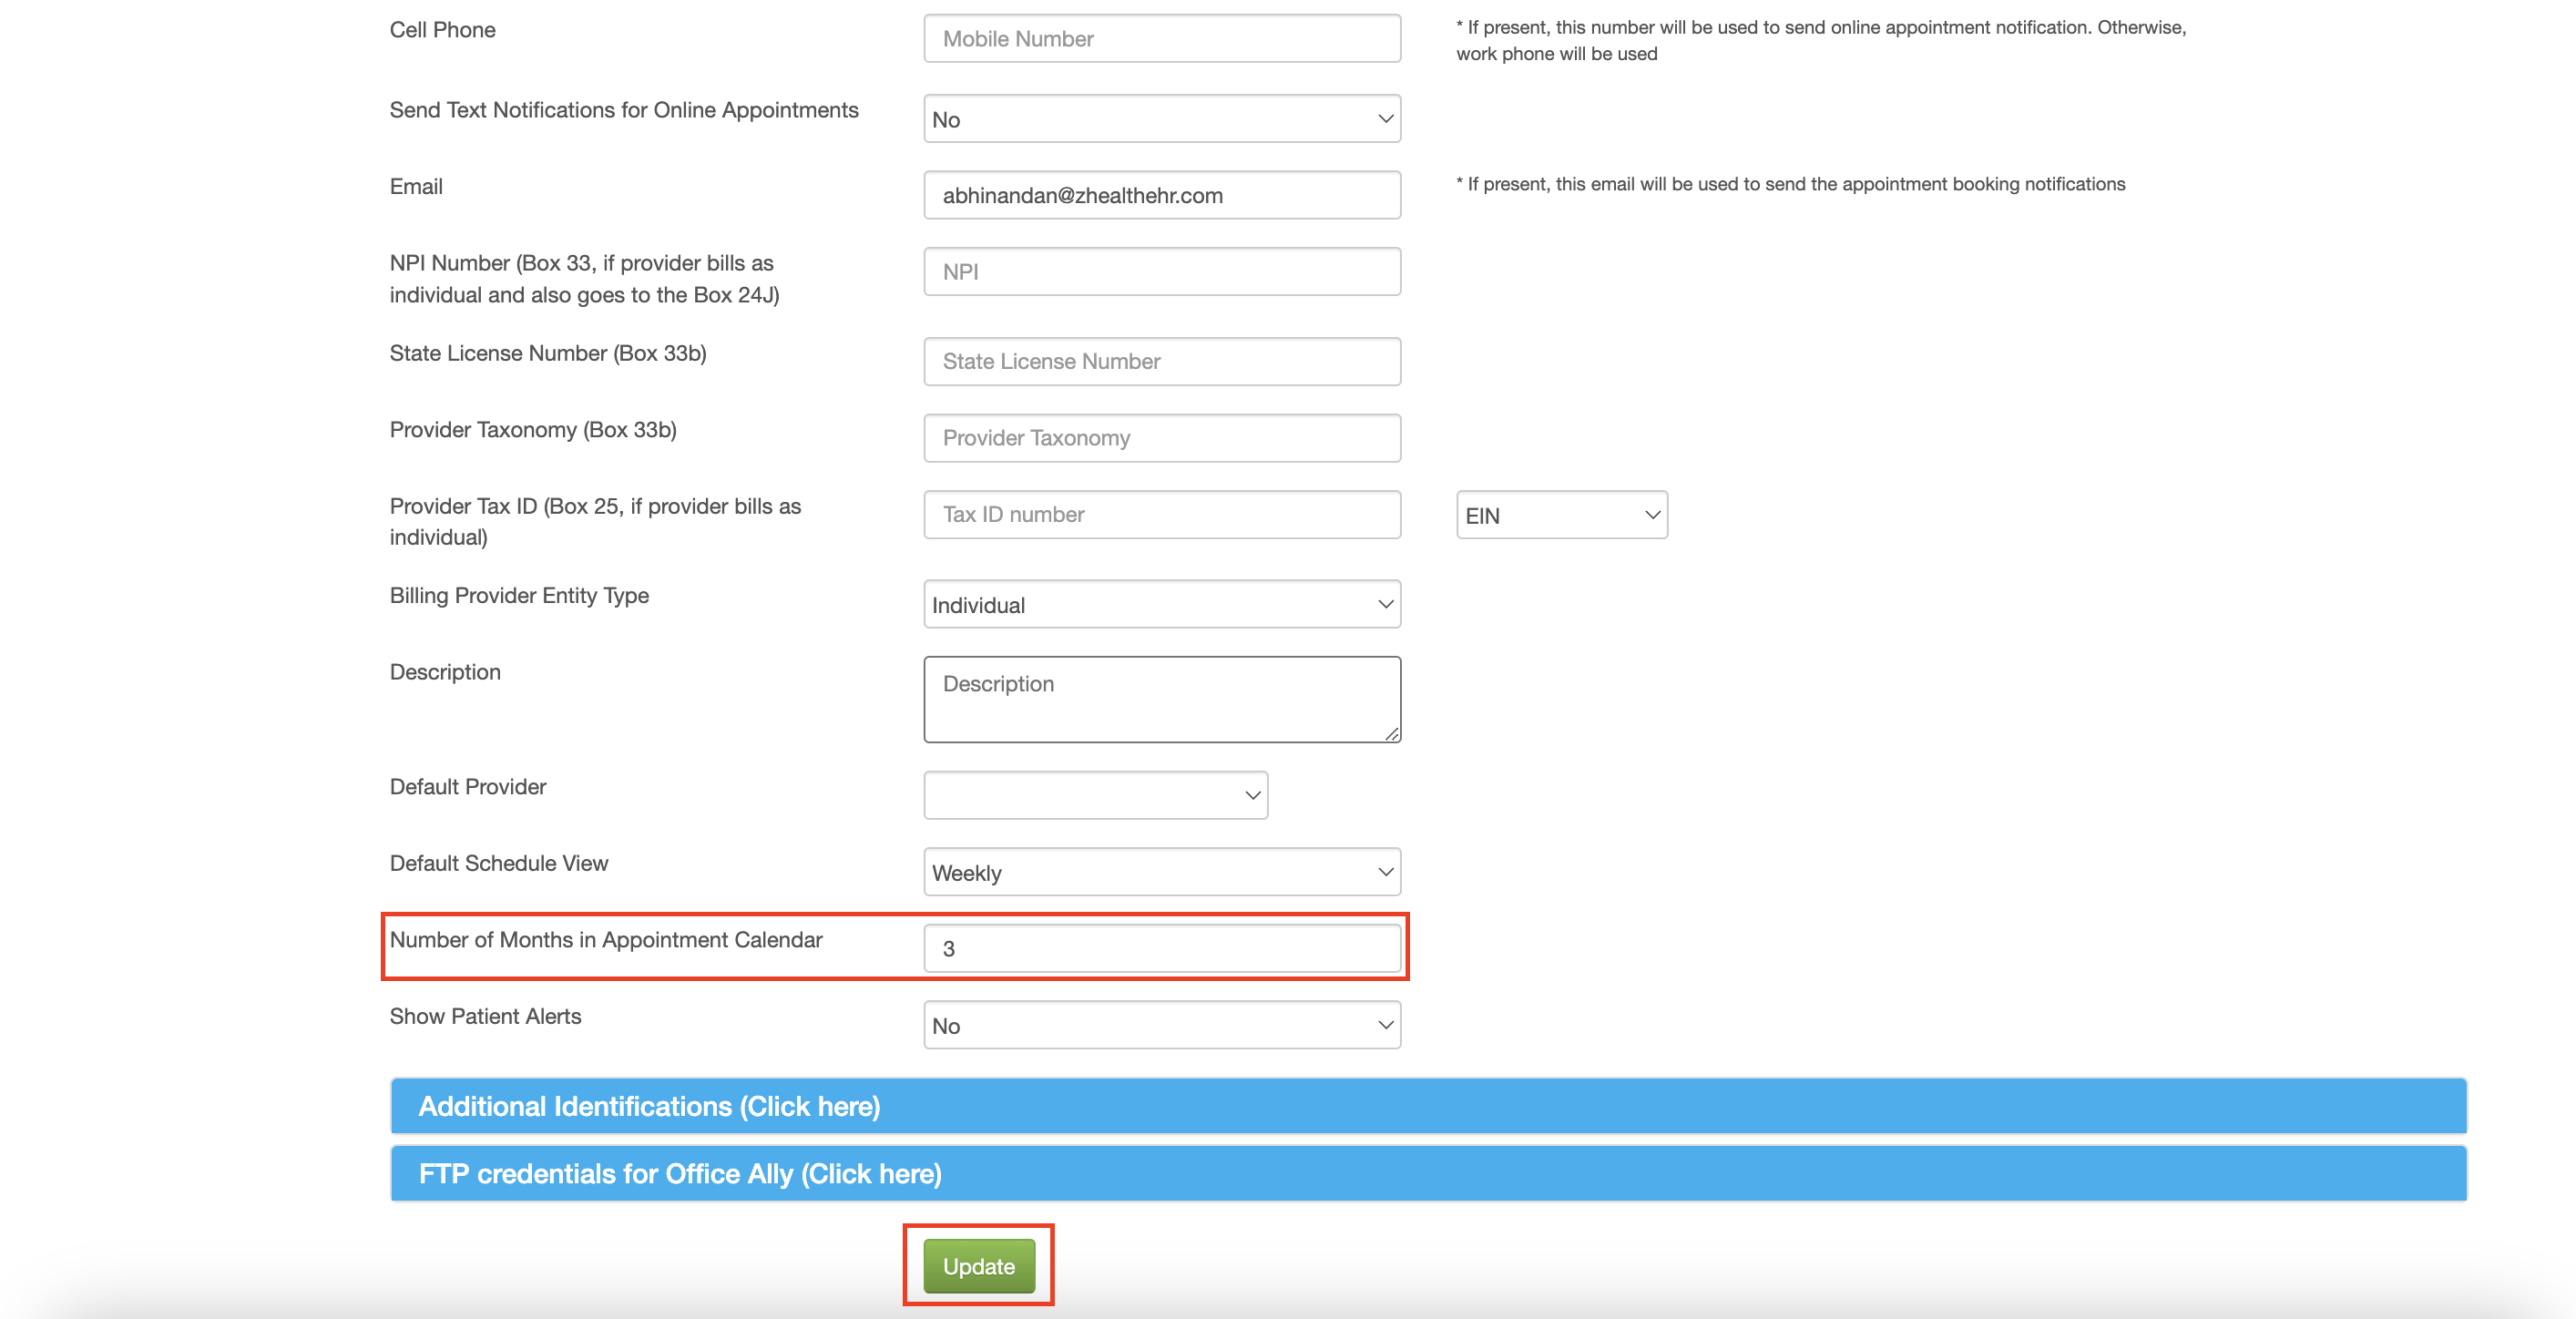Open Billing Provider Entity Type dropdown
2576x1319 pixels.
pos(1162,605)
